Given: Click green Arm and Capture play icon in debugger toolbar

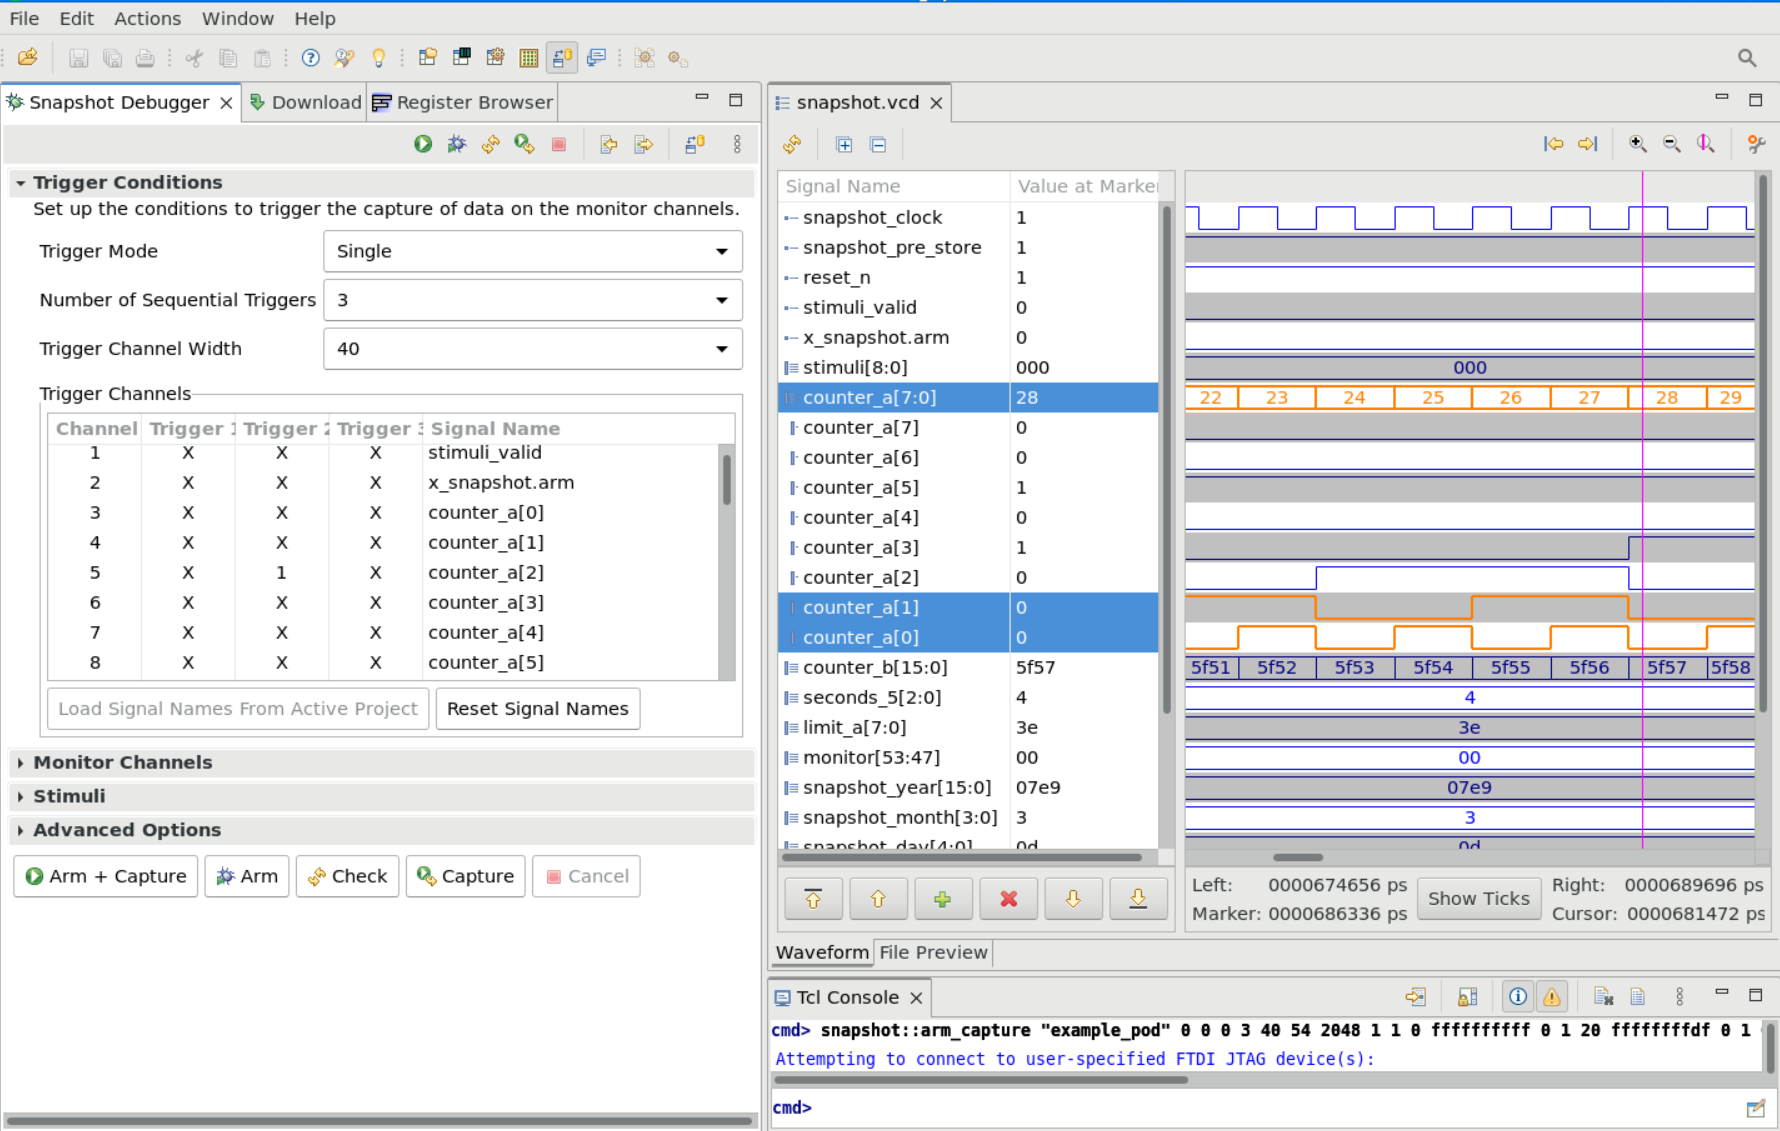Looking at the screenshot, I should (423, 144).
